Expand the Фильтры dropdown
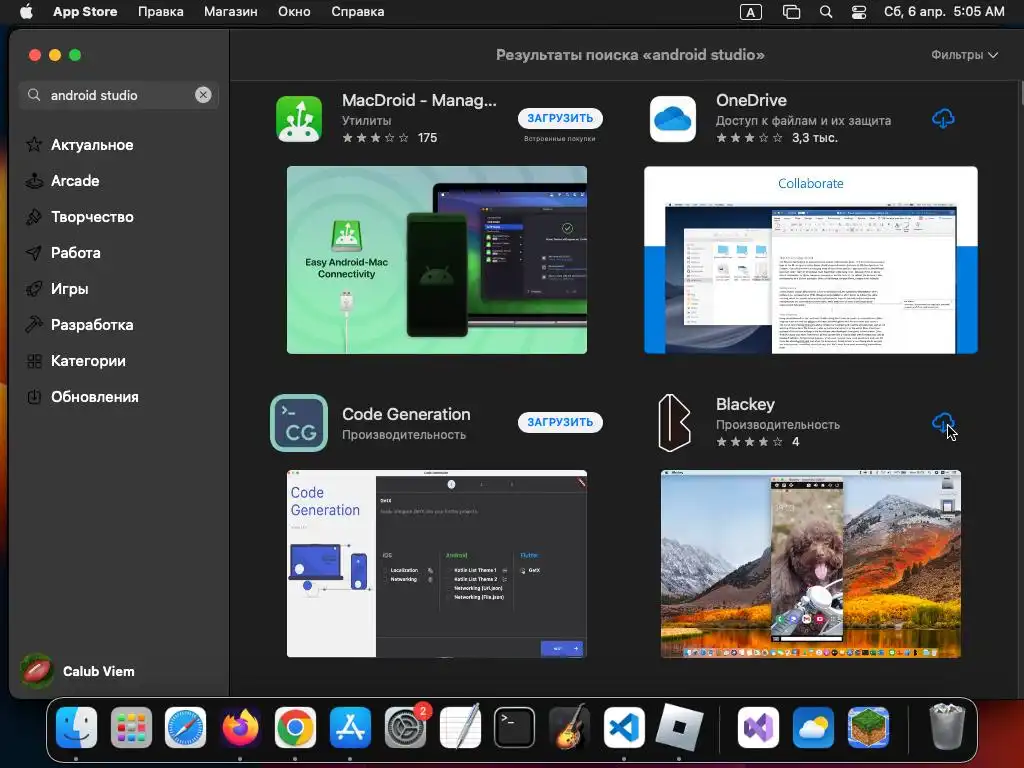Viewport: 1024px width, 768px height. pyautogui.click(x=964, y=55)
